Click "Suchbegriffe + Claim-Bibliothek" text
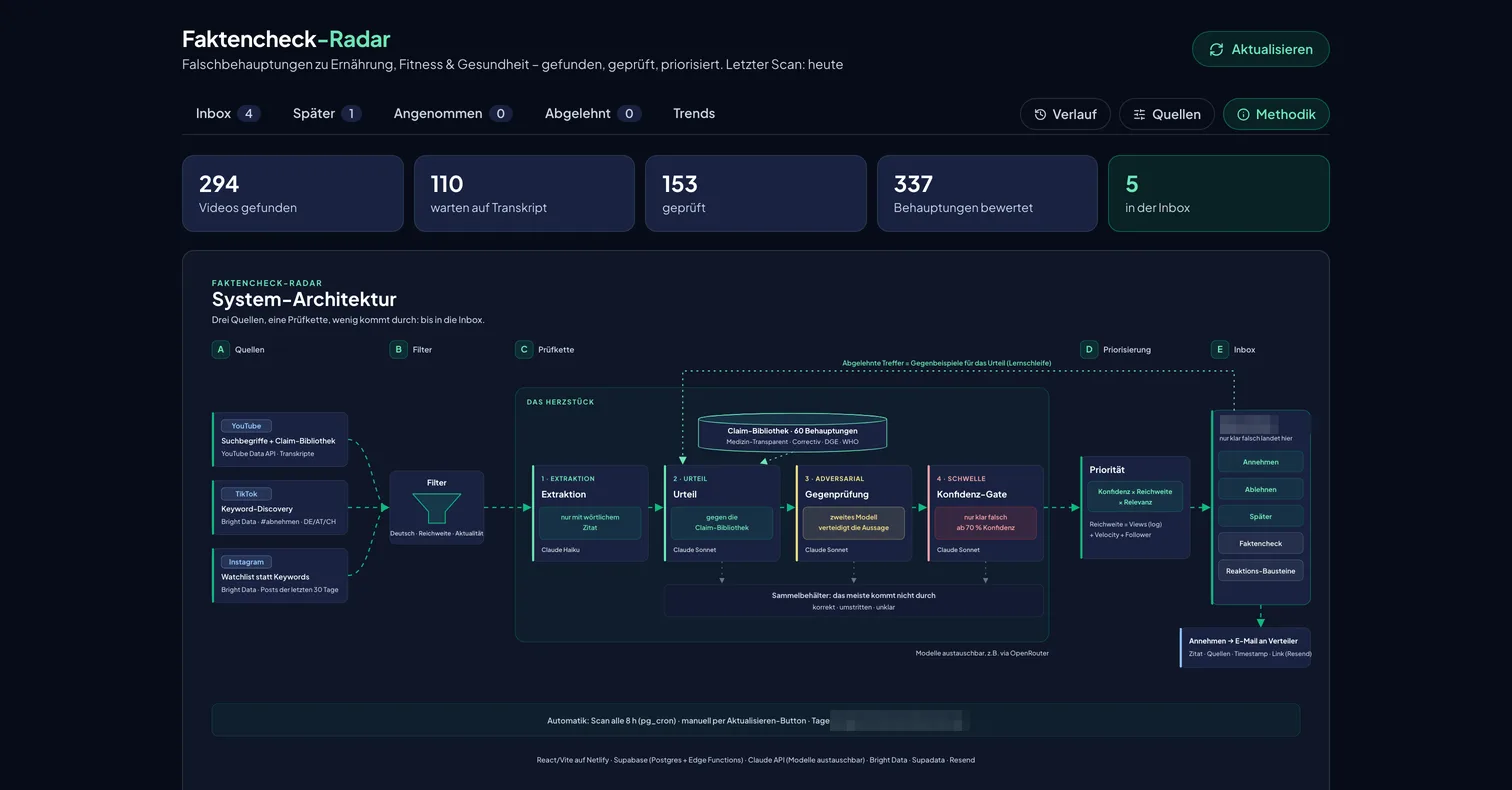Screen dimensions: 1512x790 tap(278, 441)
